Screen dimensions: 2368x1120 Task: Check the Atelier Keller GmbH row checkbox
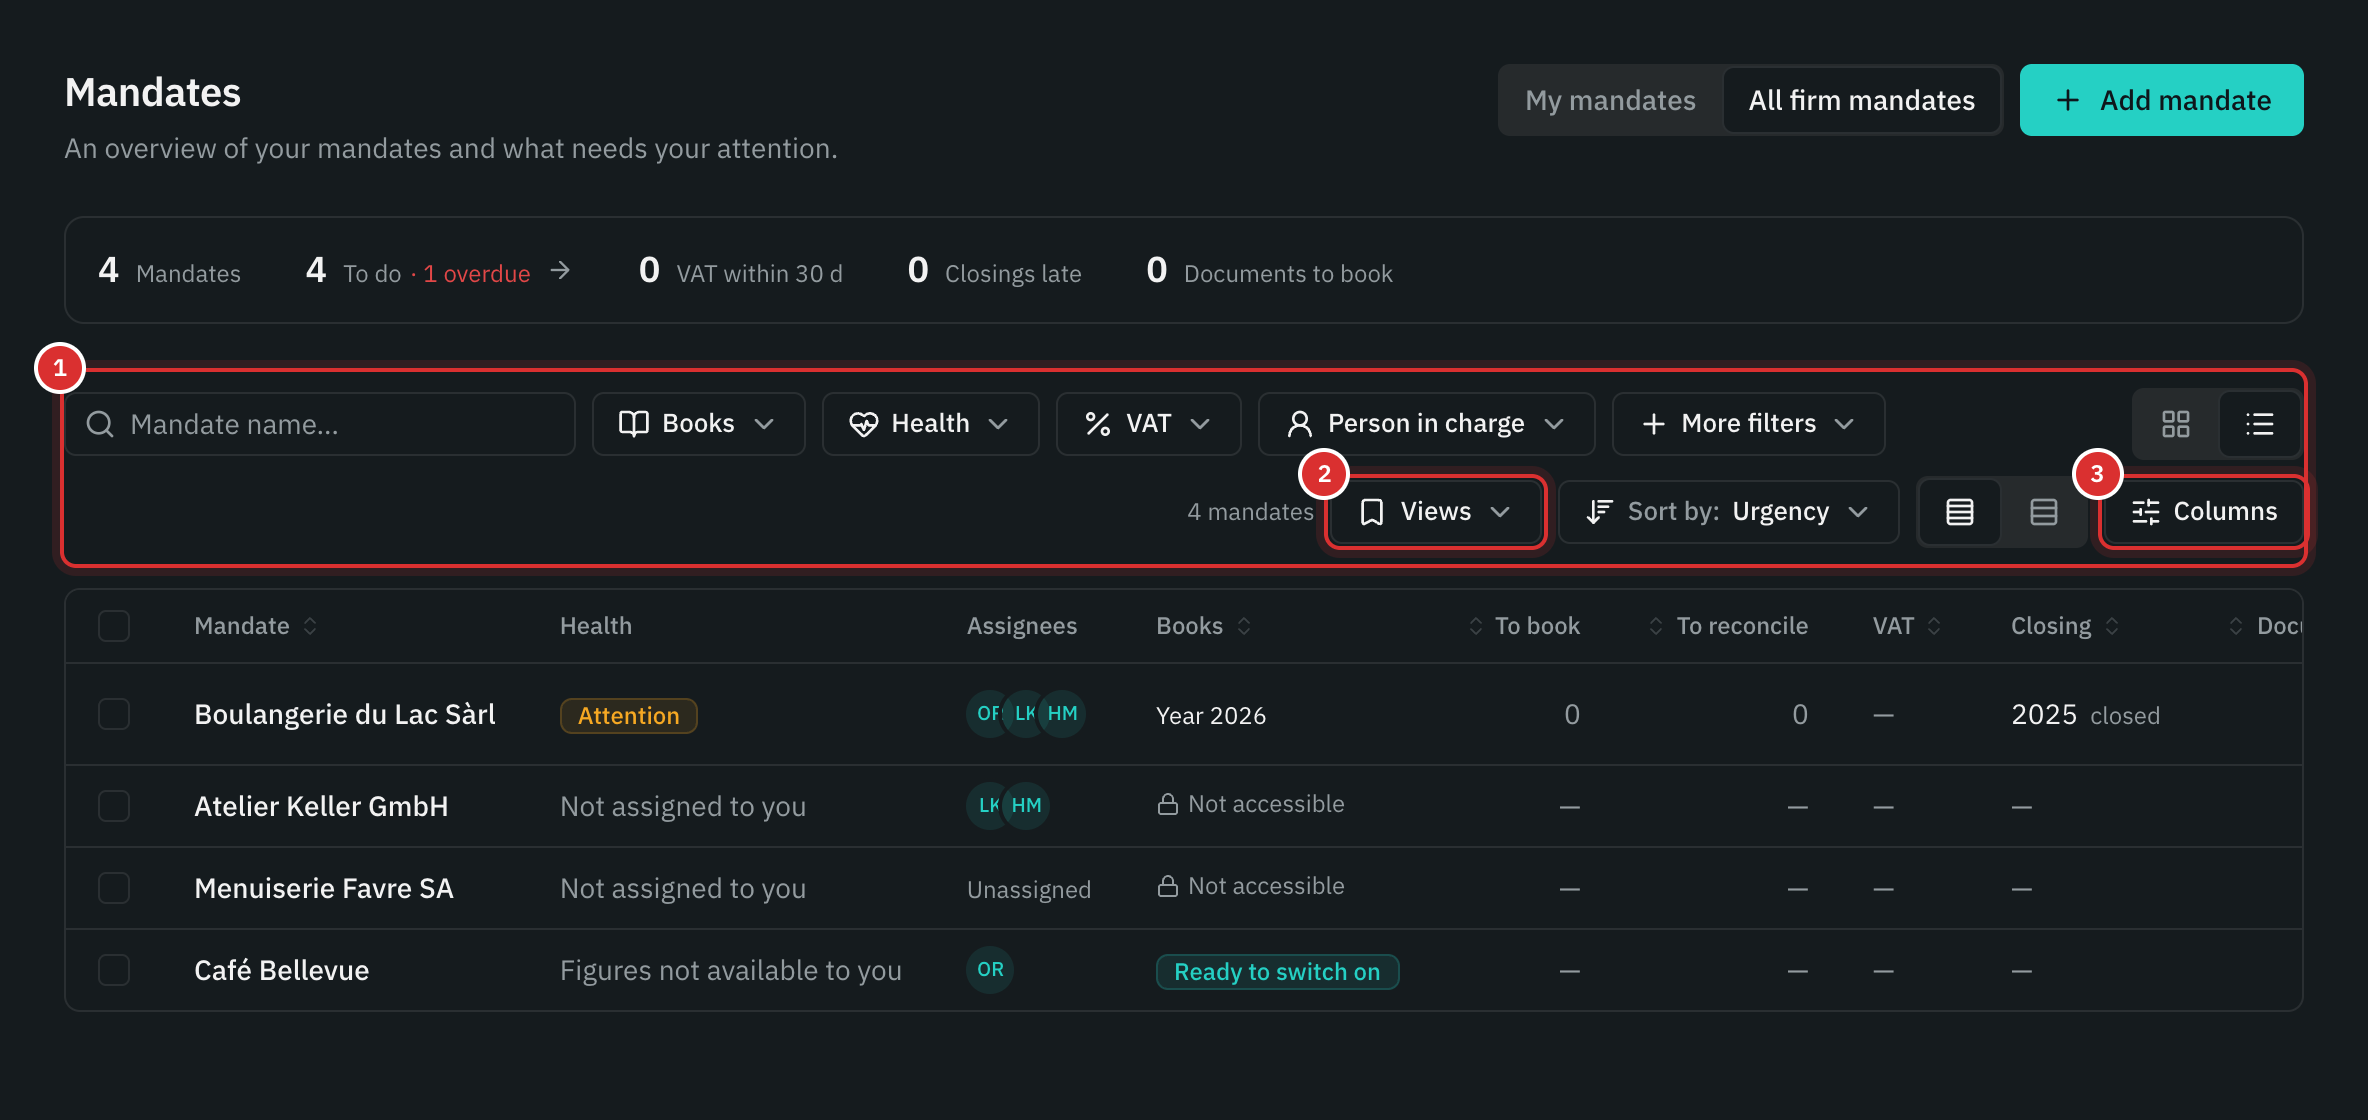(x=114, y=806)
